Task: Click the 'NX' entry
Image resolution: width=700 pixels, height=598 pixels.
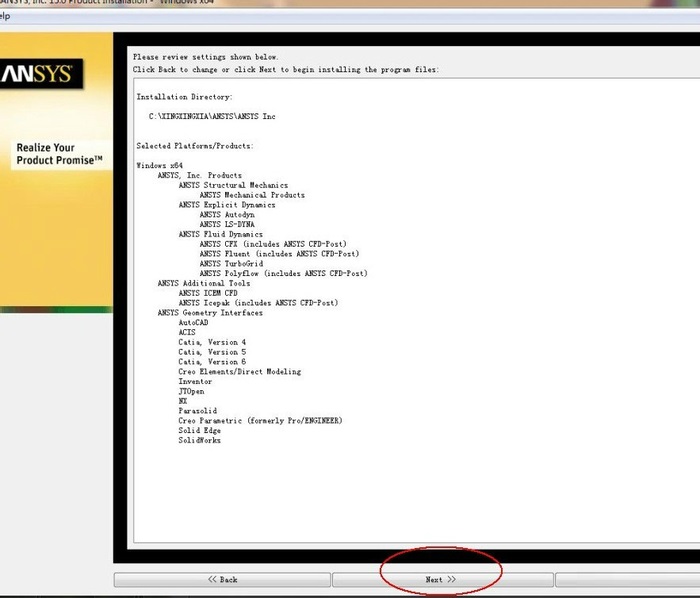Action: point(183,401)
